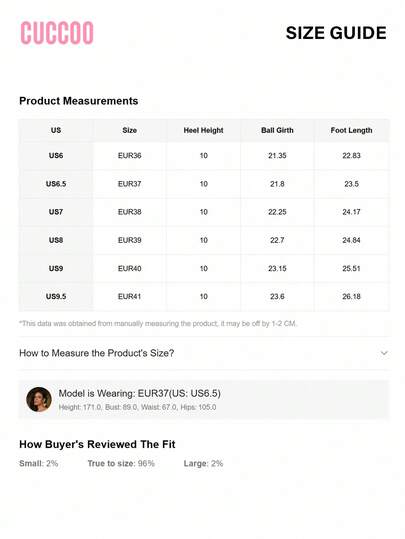Select the Product Measurements heading
Image resolution: width=405 pixels, height=539 pixels.
point(79,101)
